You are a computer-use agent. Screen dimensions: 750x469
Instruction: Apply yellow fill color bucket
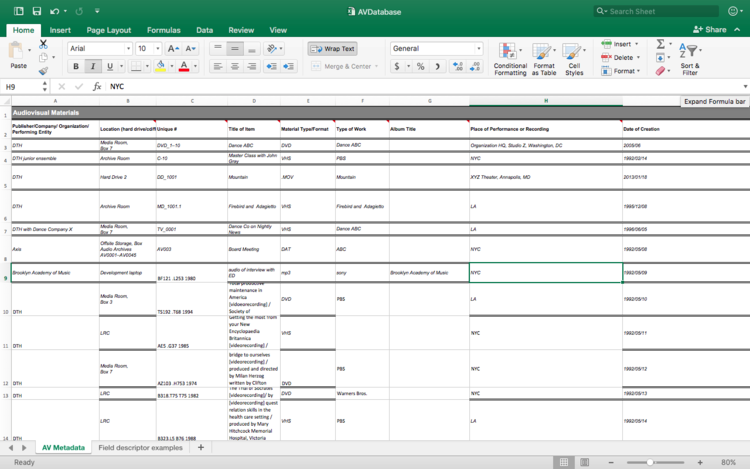pyautogui.click(x=161, y=66)
